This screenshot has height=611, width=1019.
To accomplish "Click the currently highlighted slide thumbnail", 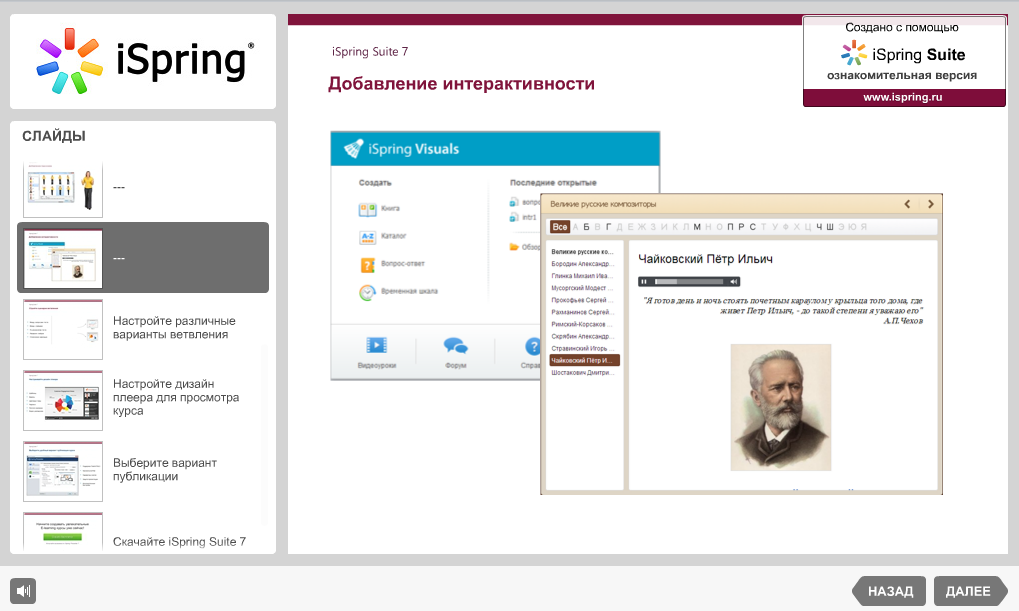I will pyautogui.click(x=63, y=258).
